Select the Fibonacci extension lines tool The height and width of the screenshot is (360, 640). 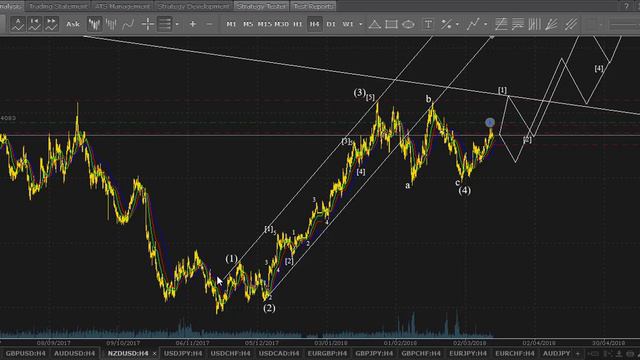[518, 24]
